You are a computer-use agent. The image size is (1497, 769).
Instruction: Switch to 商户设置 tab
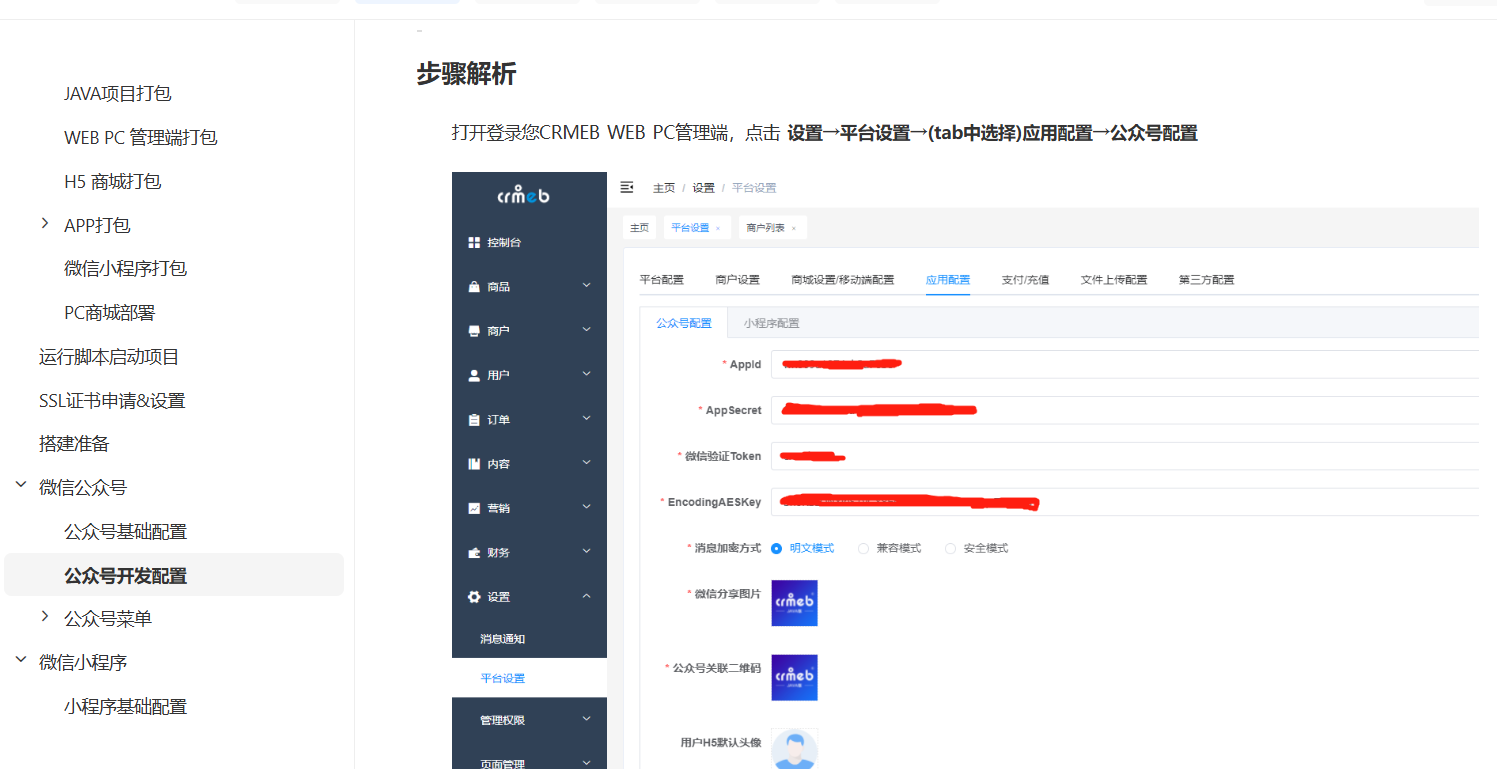(738, 280)
